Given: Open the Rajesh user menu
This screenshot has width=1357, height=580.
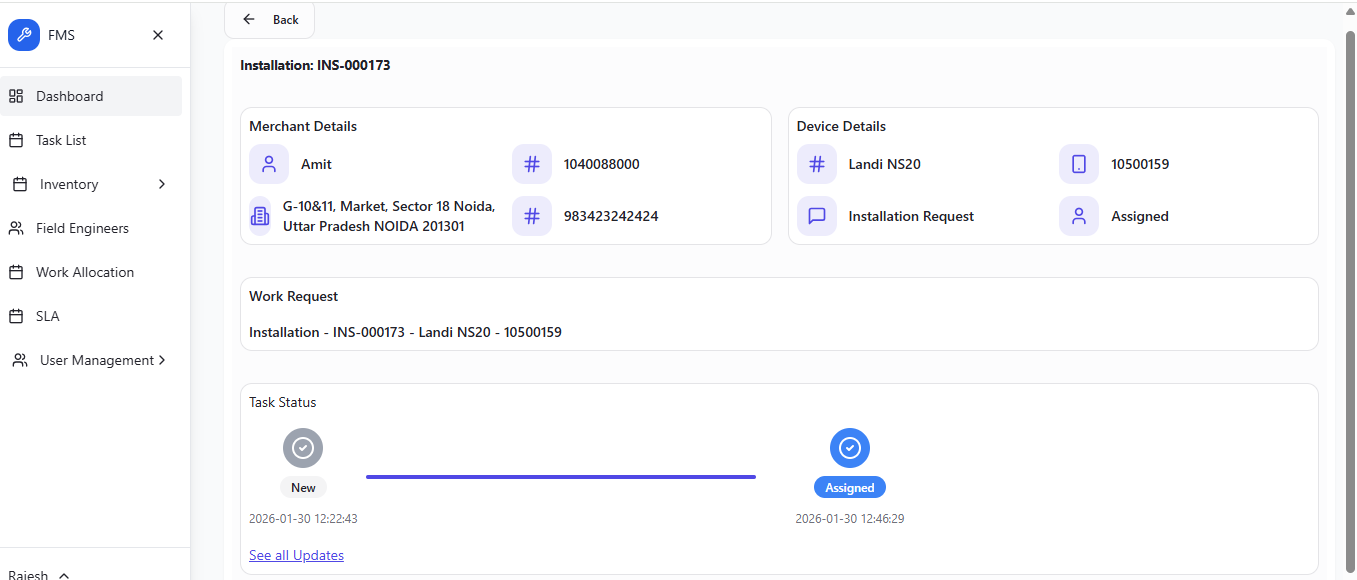Looking at the screenshot, I should 38,575.
